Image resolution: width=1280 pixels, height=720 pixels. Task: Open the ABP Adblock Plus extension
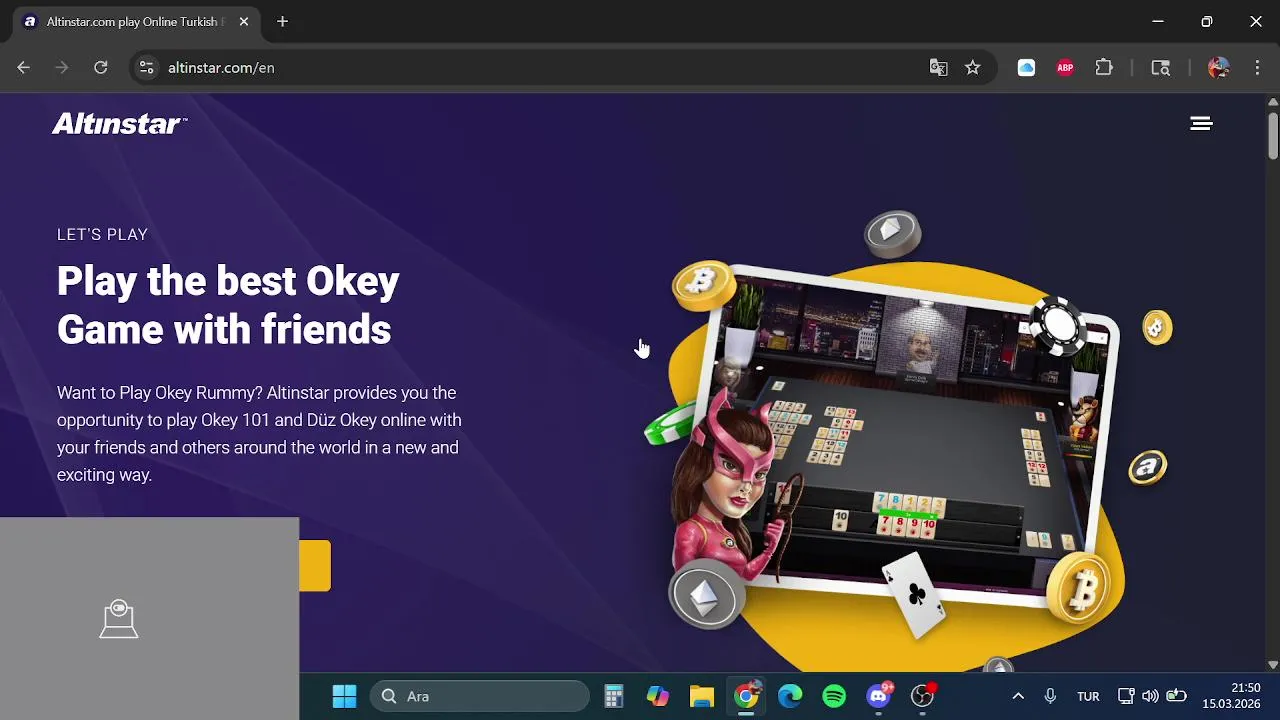pos(1065,67)
